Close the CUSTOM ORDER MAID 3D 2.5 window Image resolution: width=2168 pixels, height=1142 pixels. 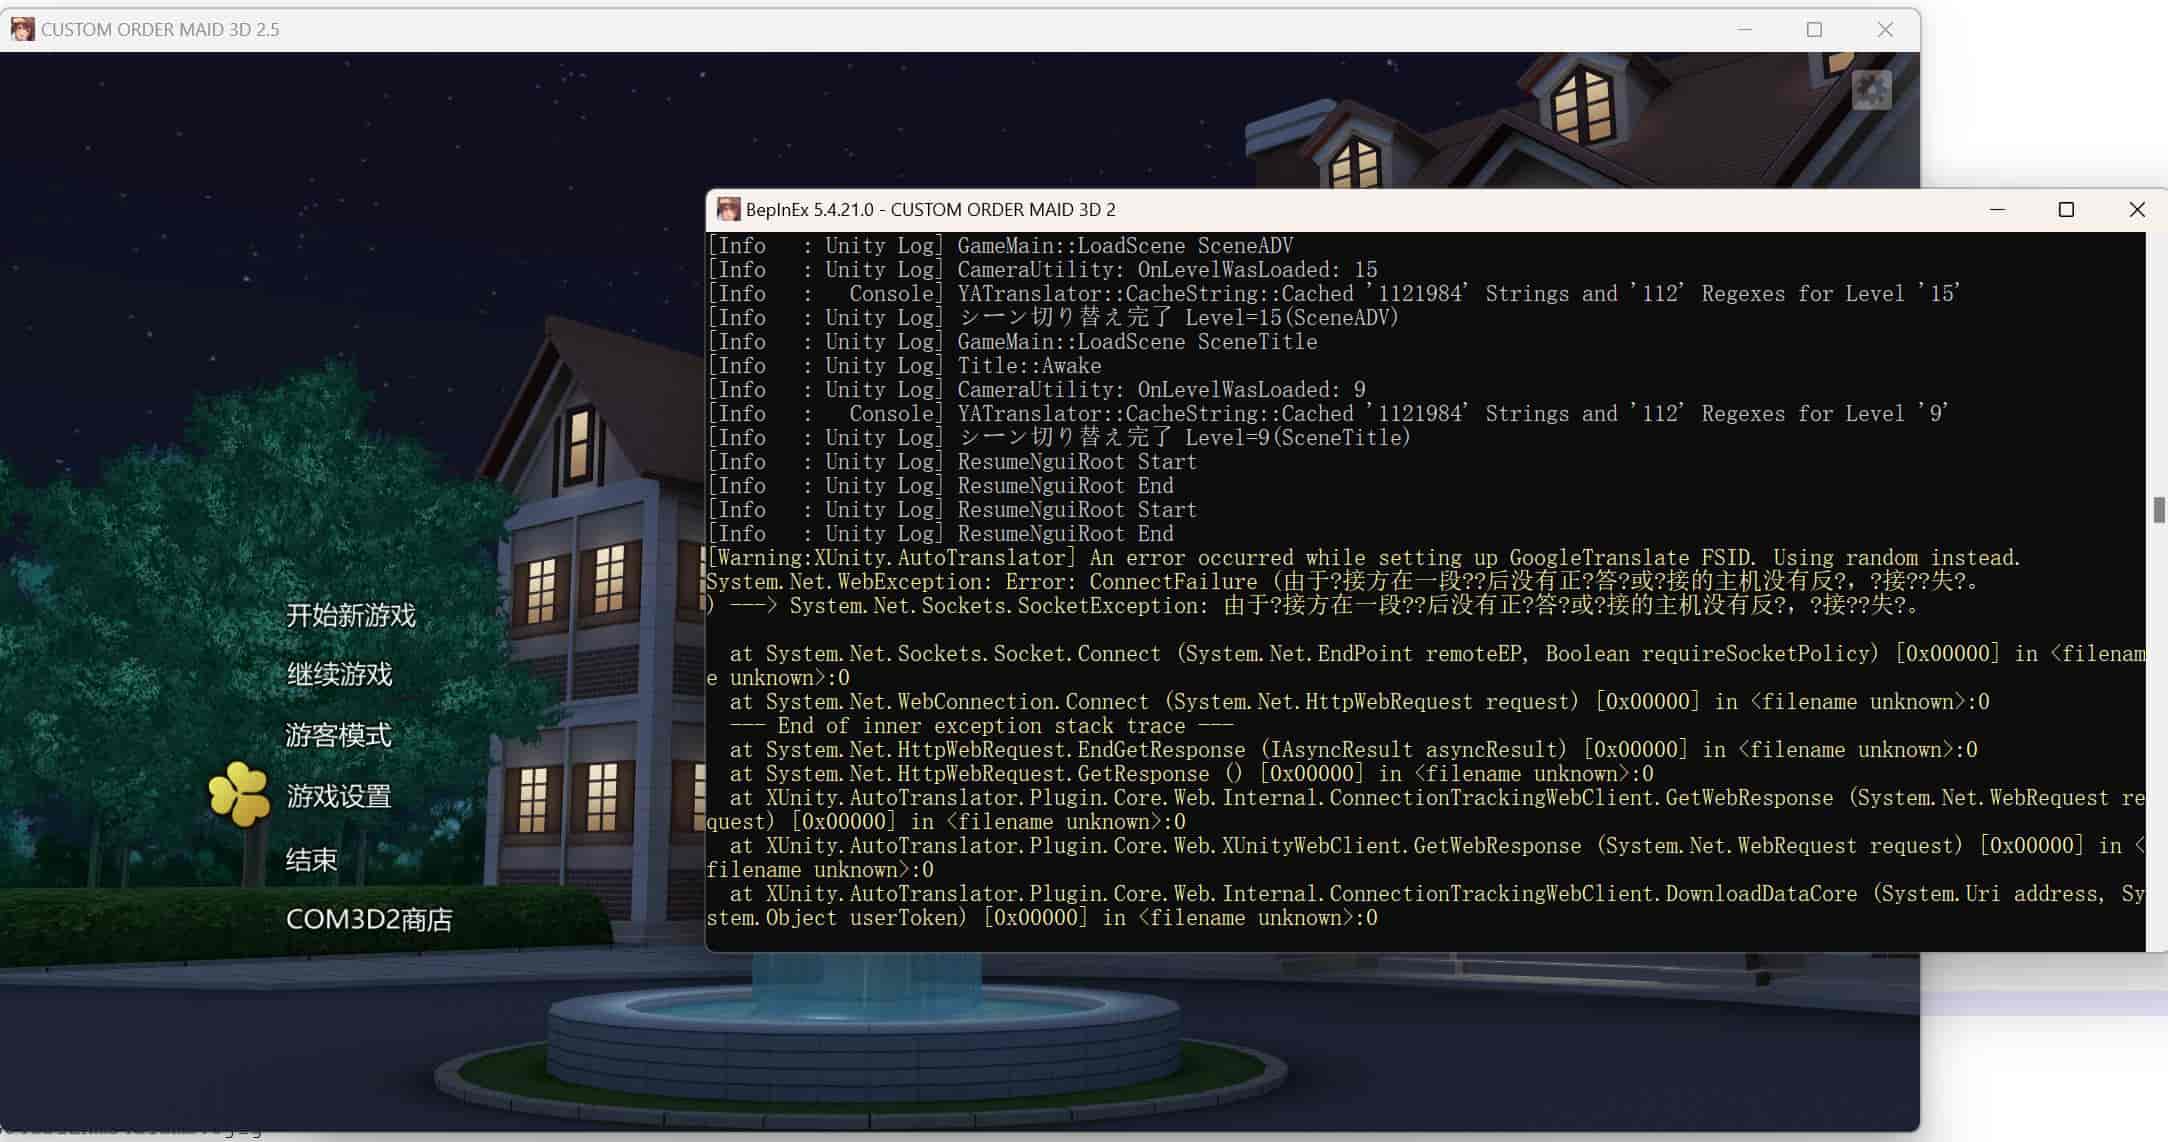[x=1884, y=29]
